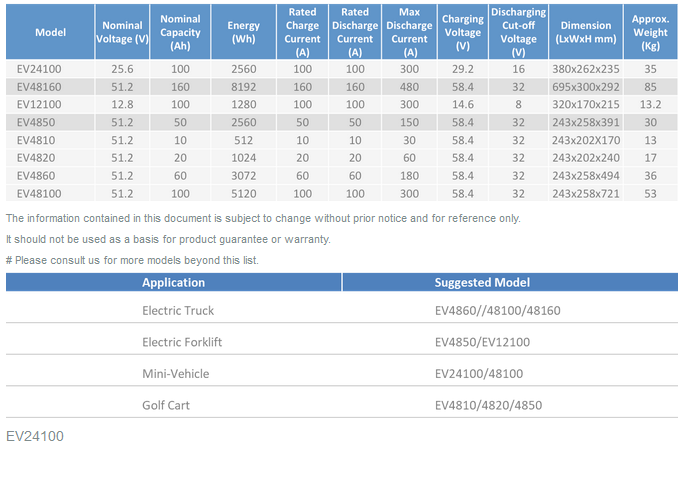Viewport: 681px width, 478px height.
Task: Click the Application header in second table
Action: click(174, 282)
